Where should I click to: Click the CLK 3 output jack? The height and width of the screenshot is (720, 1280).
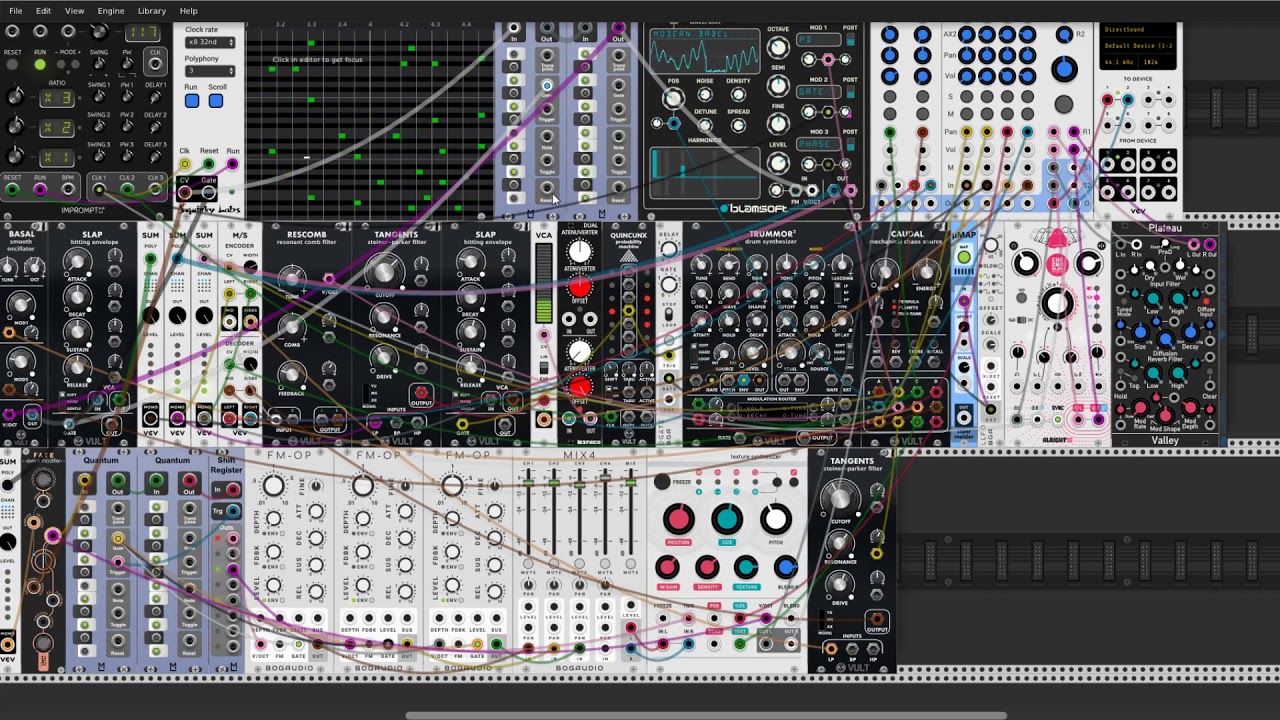155,189
